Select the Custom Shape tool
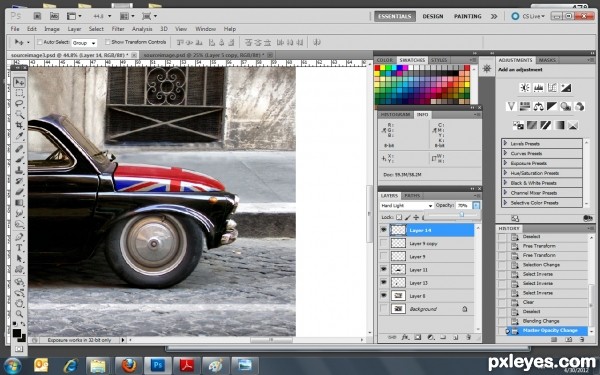600x375 pixels. 19,269
